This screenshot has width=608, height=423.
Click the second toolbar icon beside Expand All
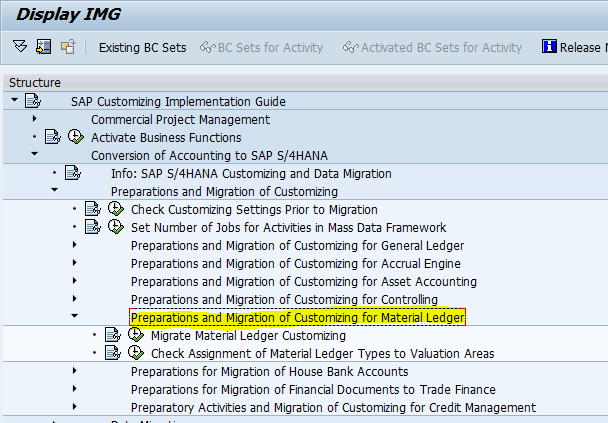click(44, 47)
